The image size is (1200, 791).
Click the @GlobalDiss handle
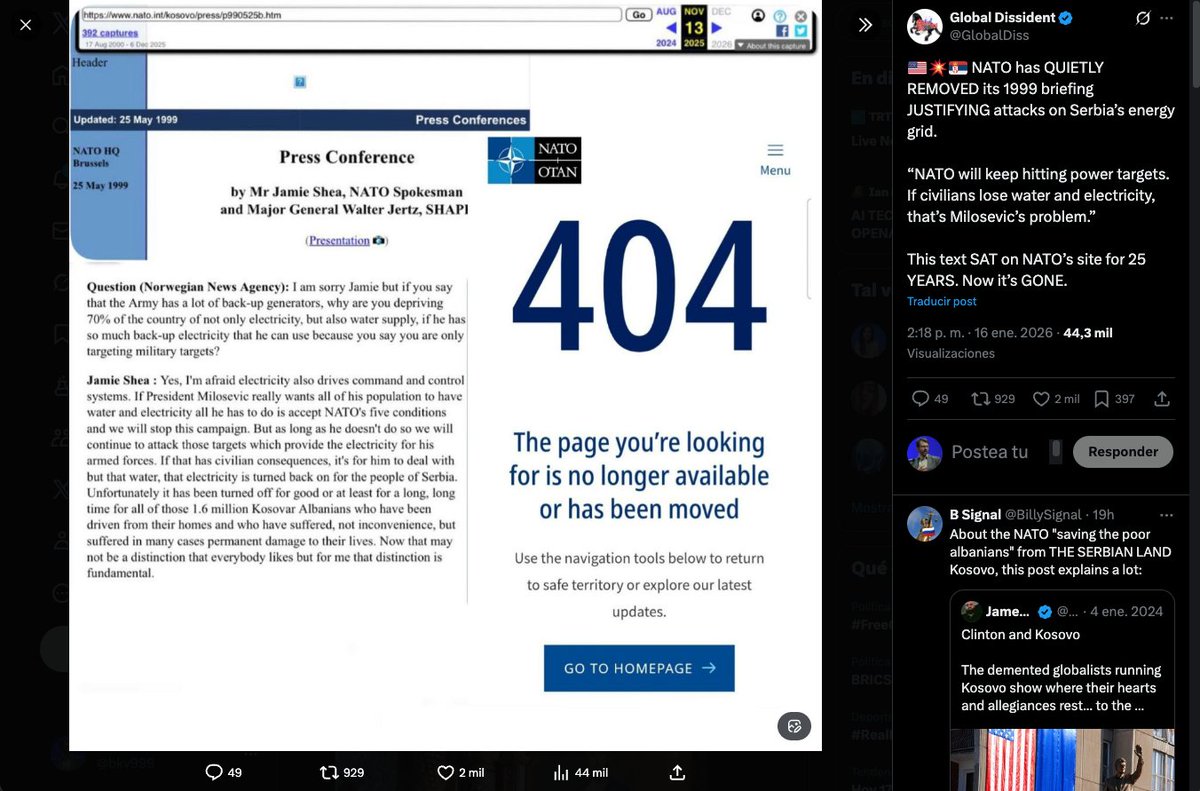(x=989, y=35)
